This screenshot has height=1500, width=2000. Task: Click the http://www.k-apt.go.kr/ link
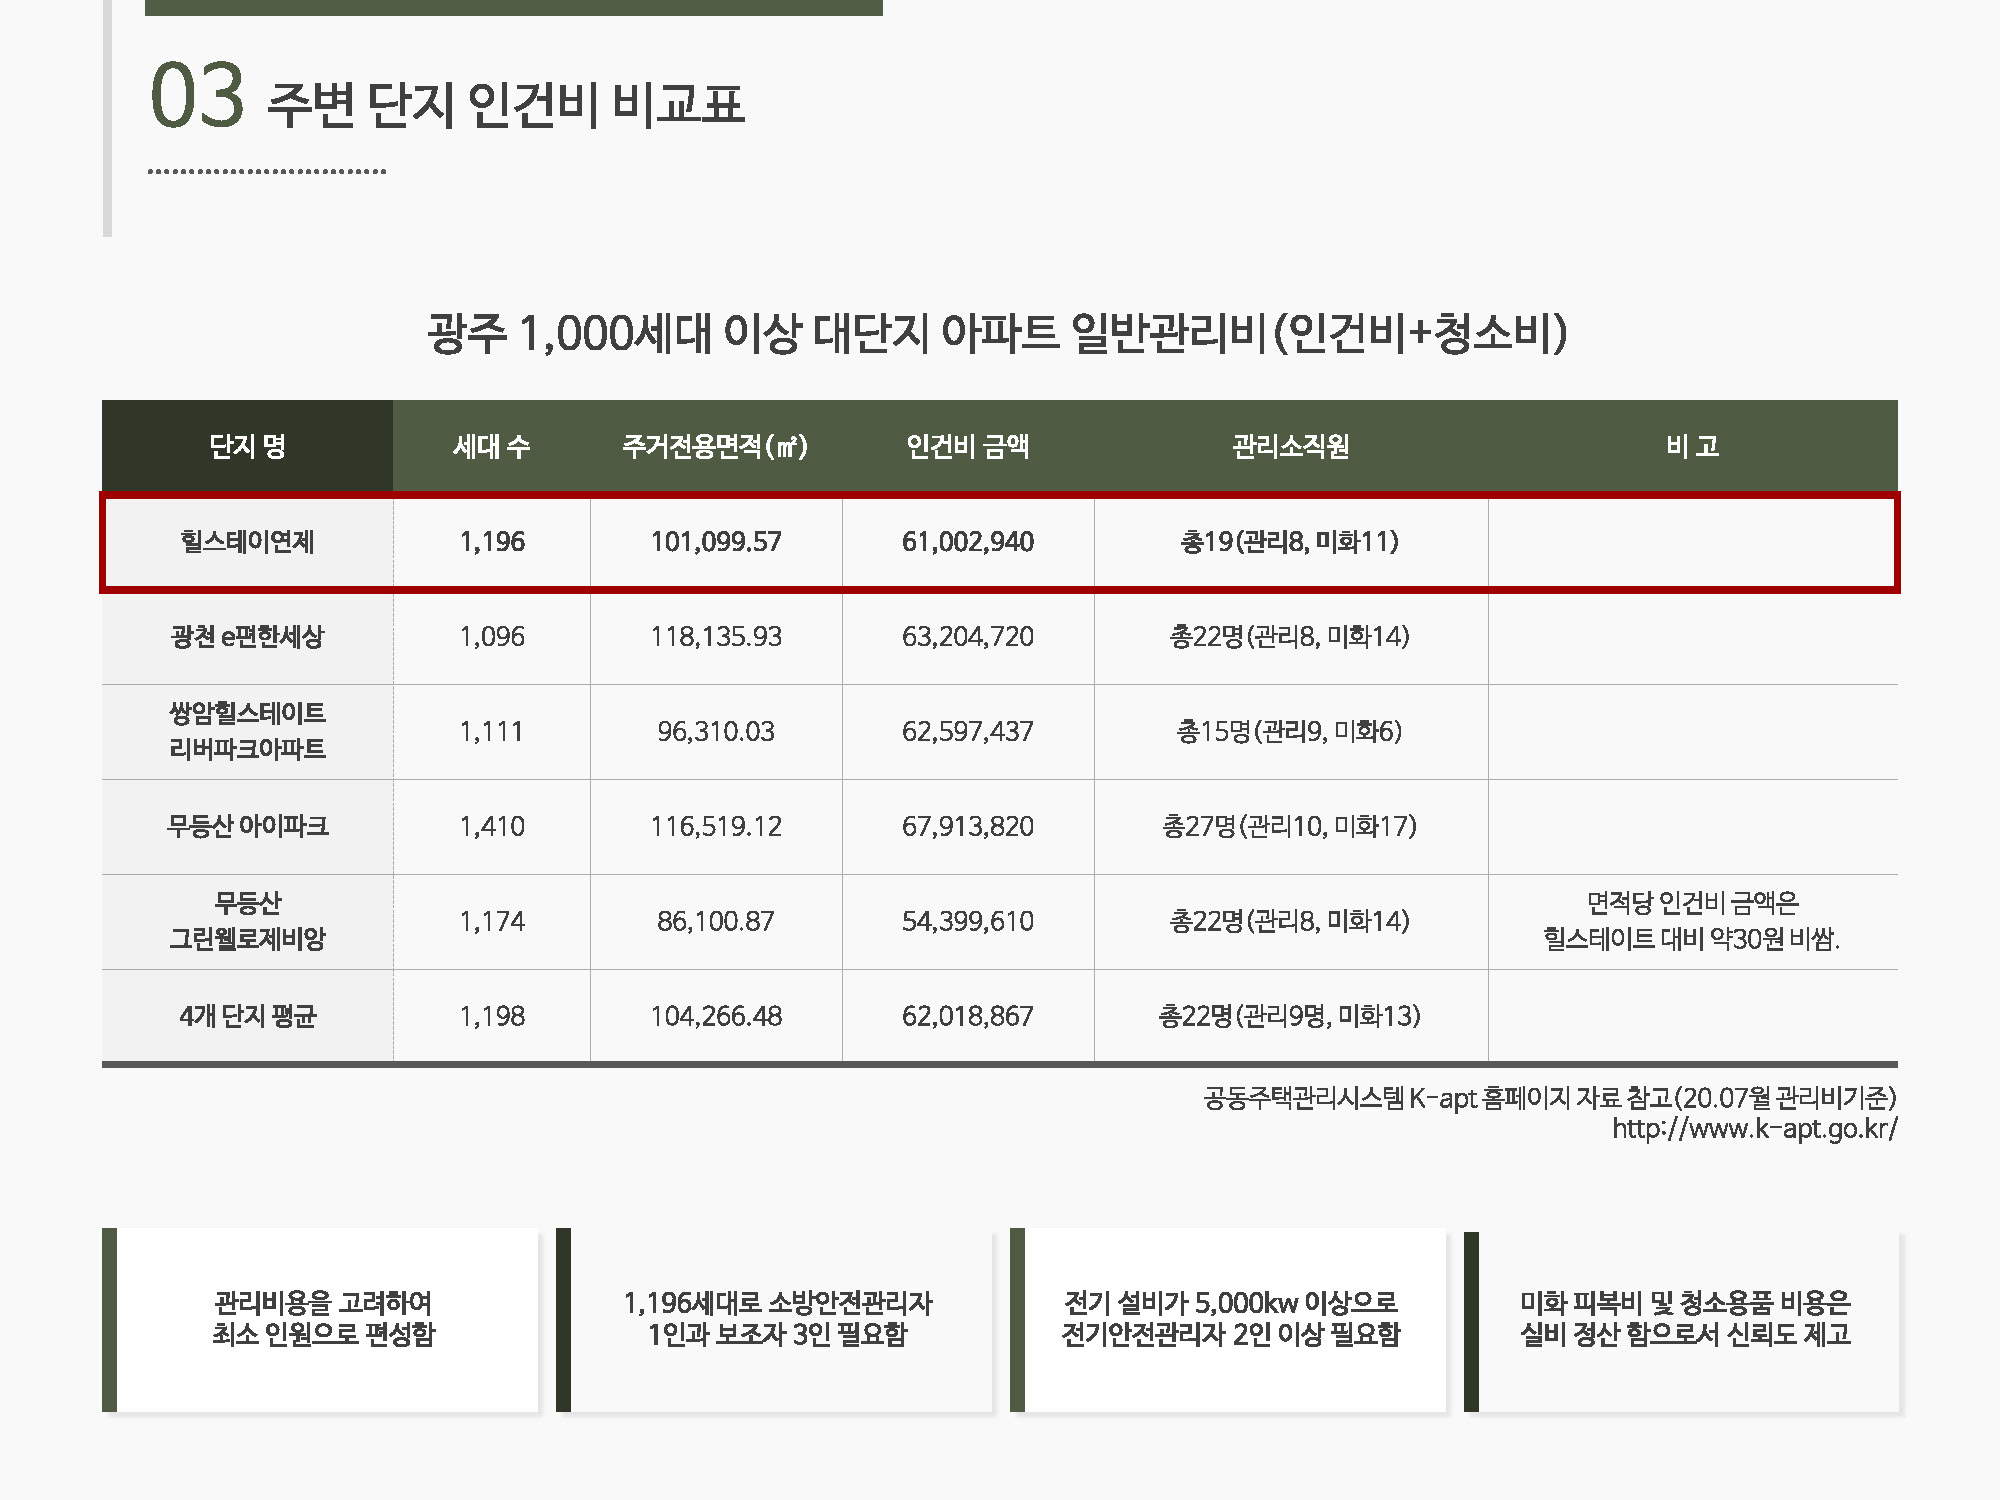click(1754, 1129)
